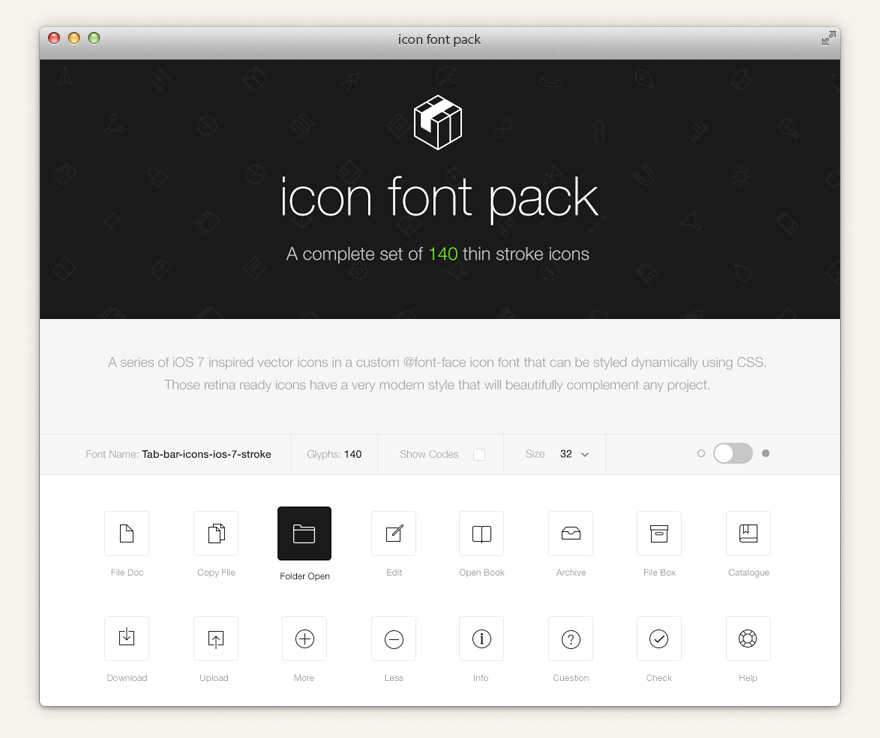Select the Check circle icon

[x=659, y=638]
